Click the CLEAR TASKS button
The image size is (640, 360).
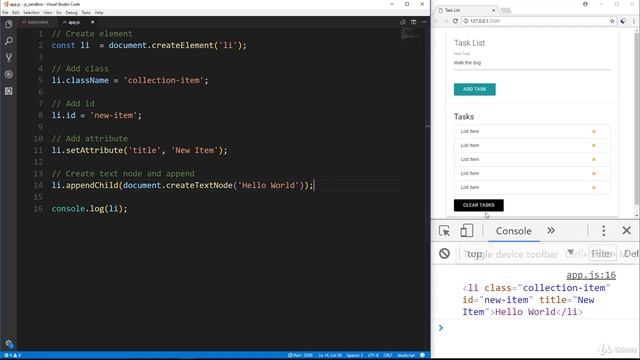[x=479, y=205]
